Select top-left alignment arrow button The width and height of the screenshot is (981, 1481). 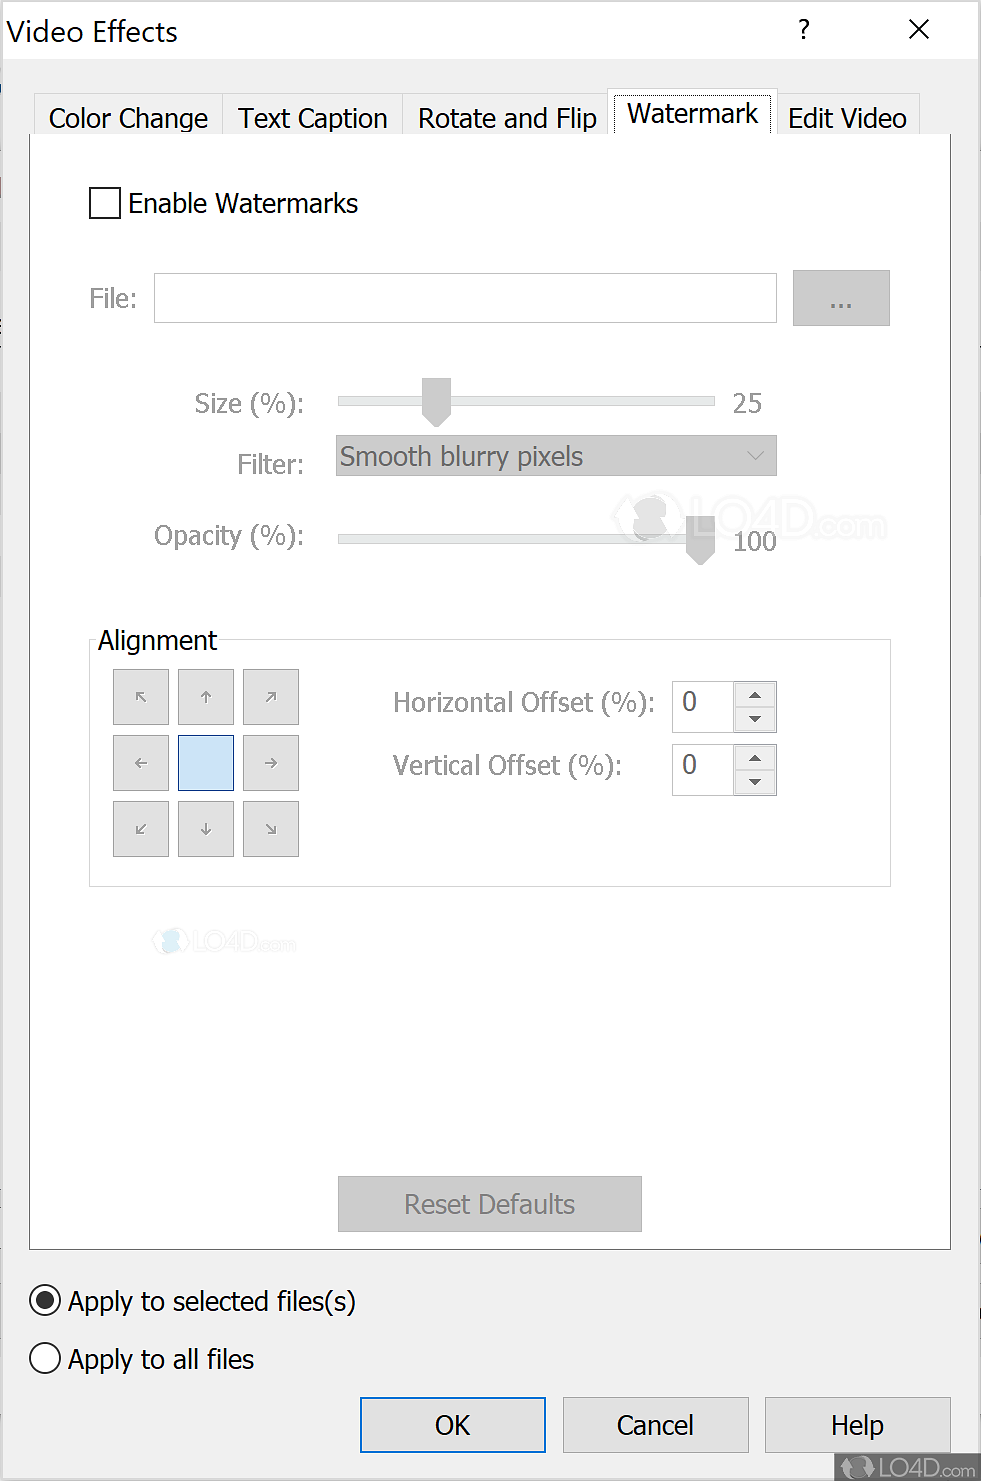[141, 697]
